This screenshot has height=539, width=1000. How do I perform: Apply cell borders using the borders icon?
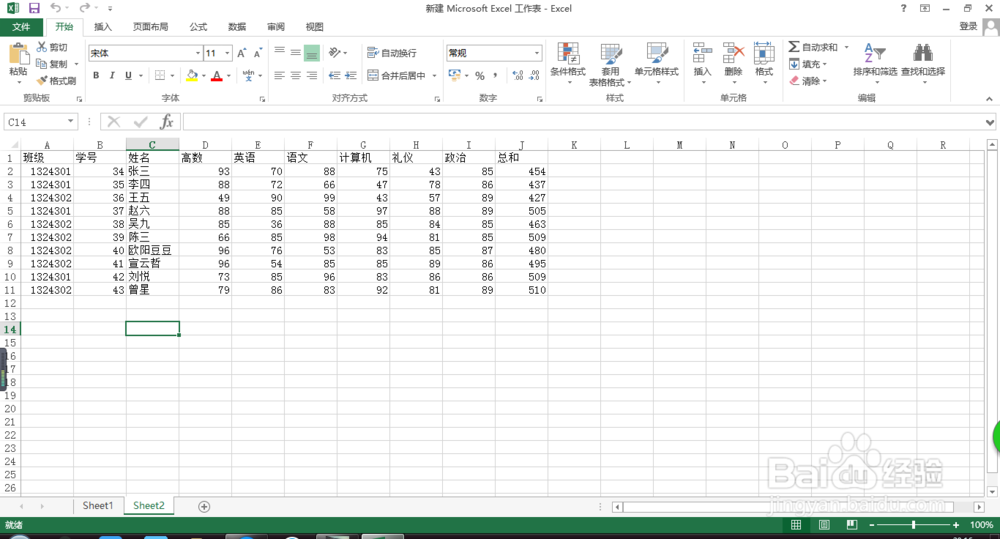160,75
